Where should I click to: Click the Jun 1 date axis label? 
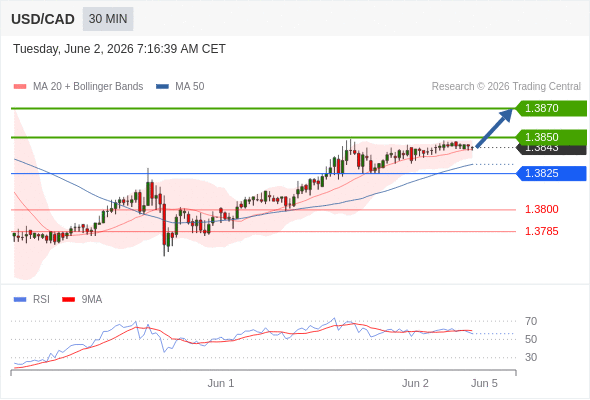221,383
